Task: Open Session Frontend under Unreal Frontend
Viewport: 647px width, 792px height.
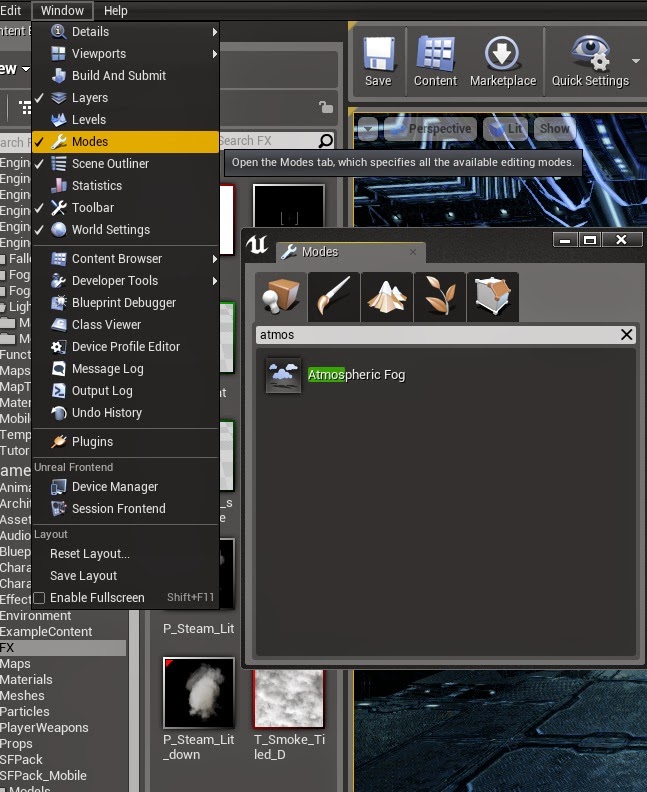Action: [x=125, y=509]
